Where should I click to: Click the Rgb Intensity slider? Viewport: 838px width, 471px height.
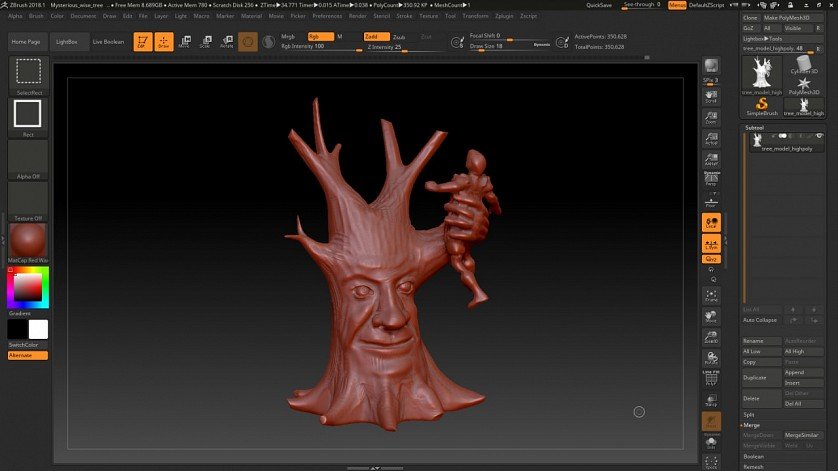(321, 47)
